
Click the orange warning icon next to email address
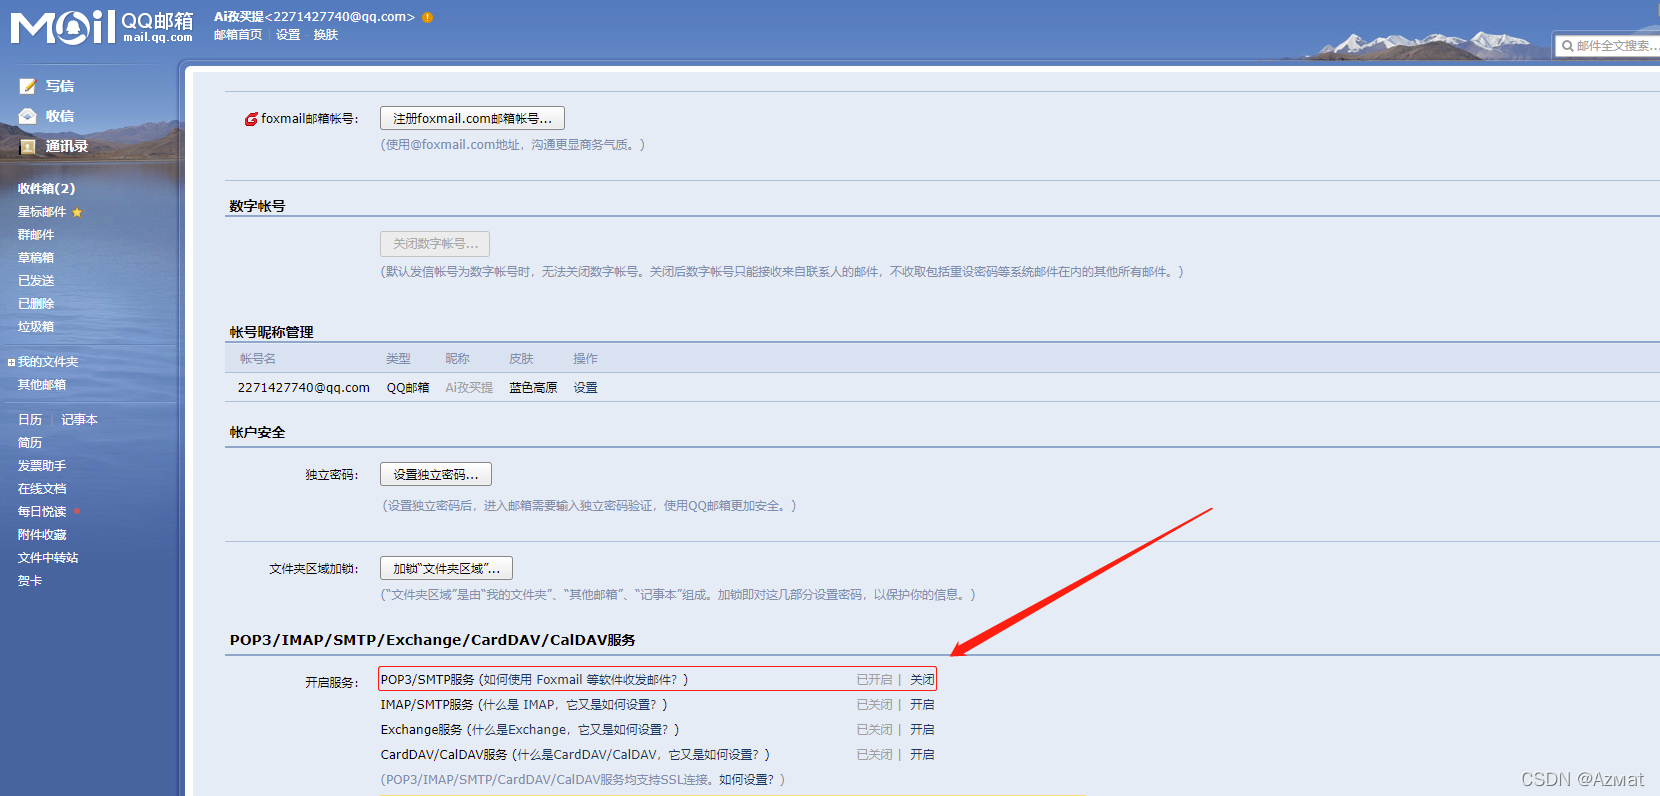[x=428, y=17]
